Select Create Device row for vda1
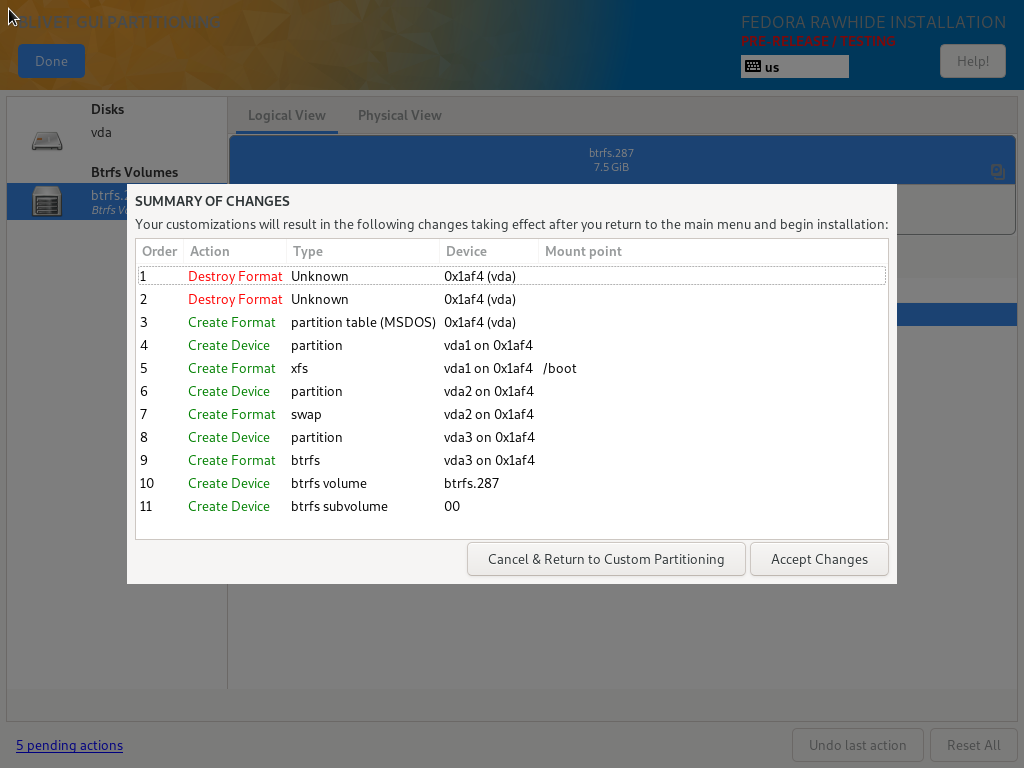Image resolution: width=1024 pixels, height=768 pixels. pyautogui.click(x=512, y=345)
